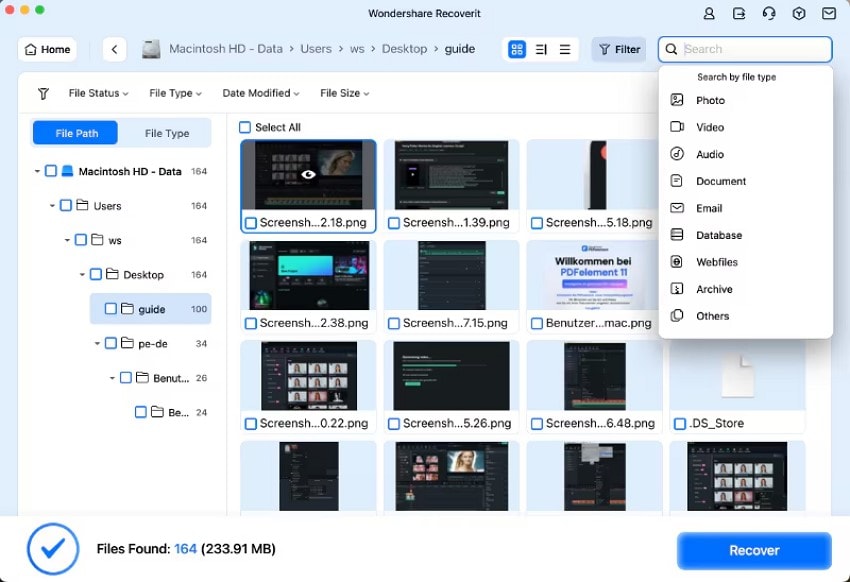Screen dimensions: 850x582
Task: Click the Database file type icon
Action: 677,235
